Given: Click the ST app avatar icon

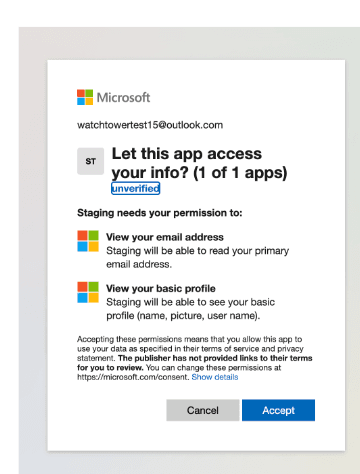Looking at the screenshot, I should 90,161.
